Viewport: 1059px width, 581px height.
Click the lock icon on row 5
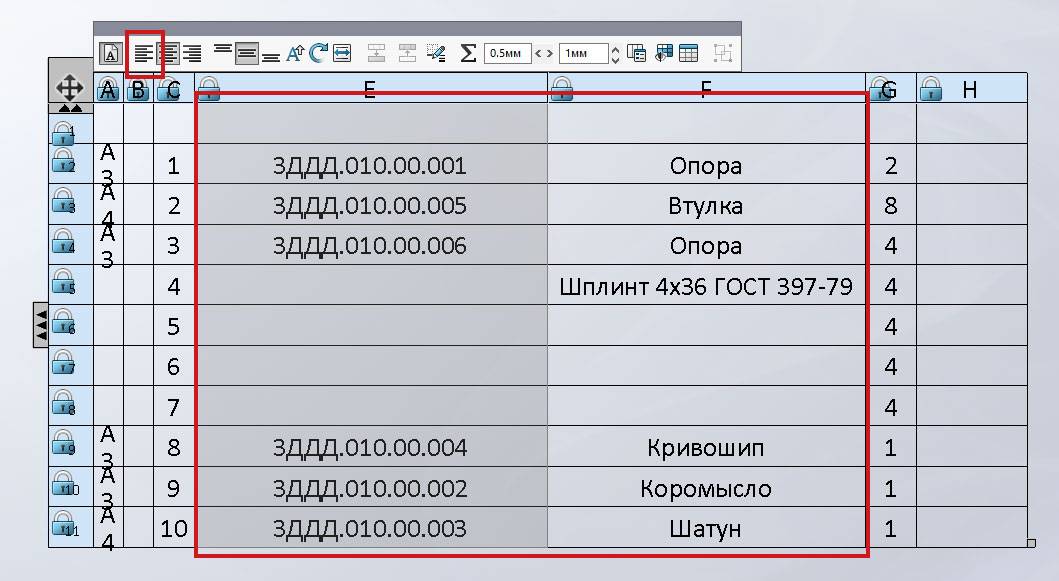tap(64, 284)
